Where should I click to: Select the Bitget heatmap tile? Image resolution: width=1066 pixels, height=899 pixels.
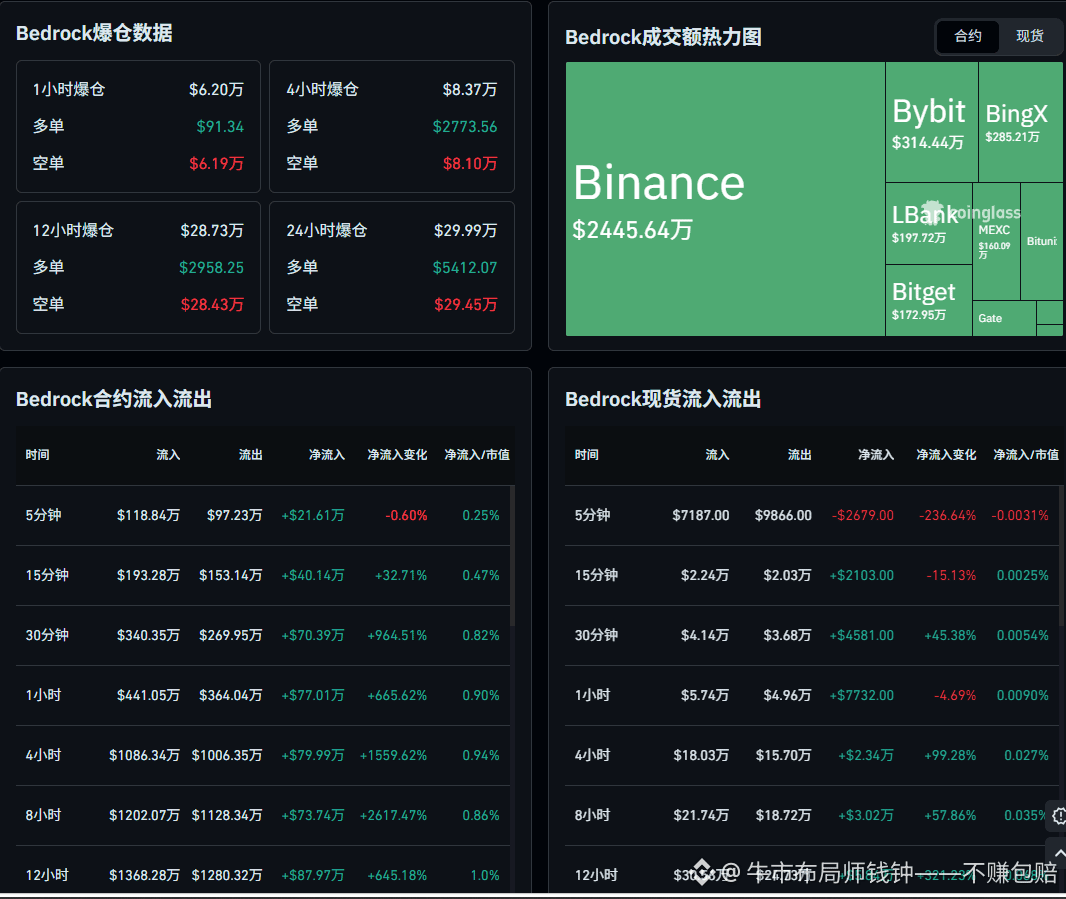[929, 301]
